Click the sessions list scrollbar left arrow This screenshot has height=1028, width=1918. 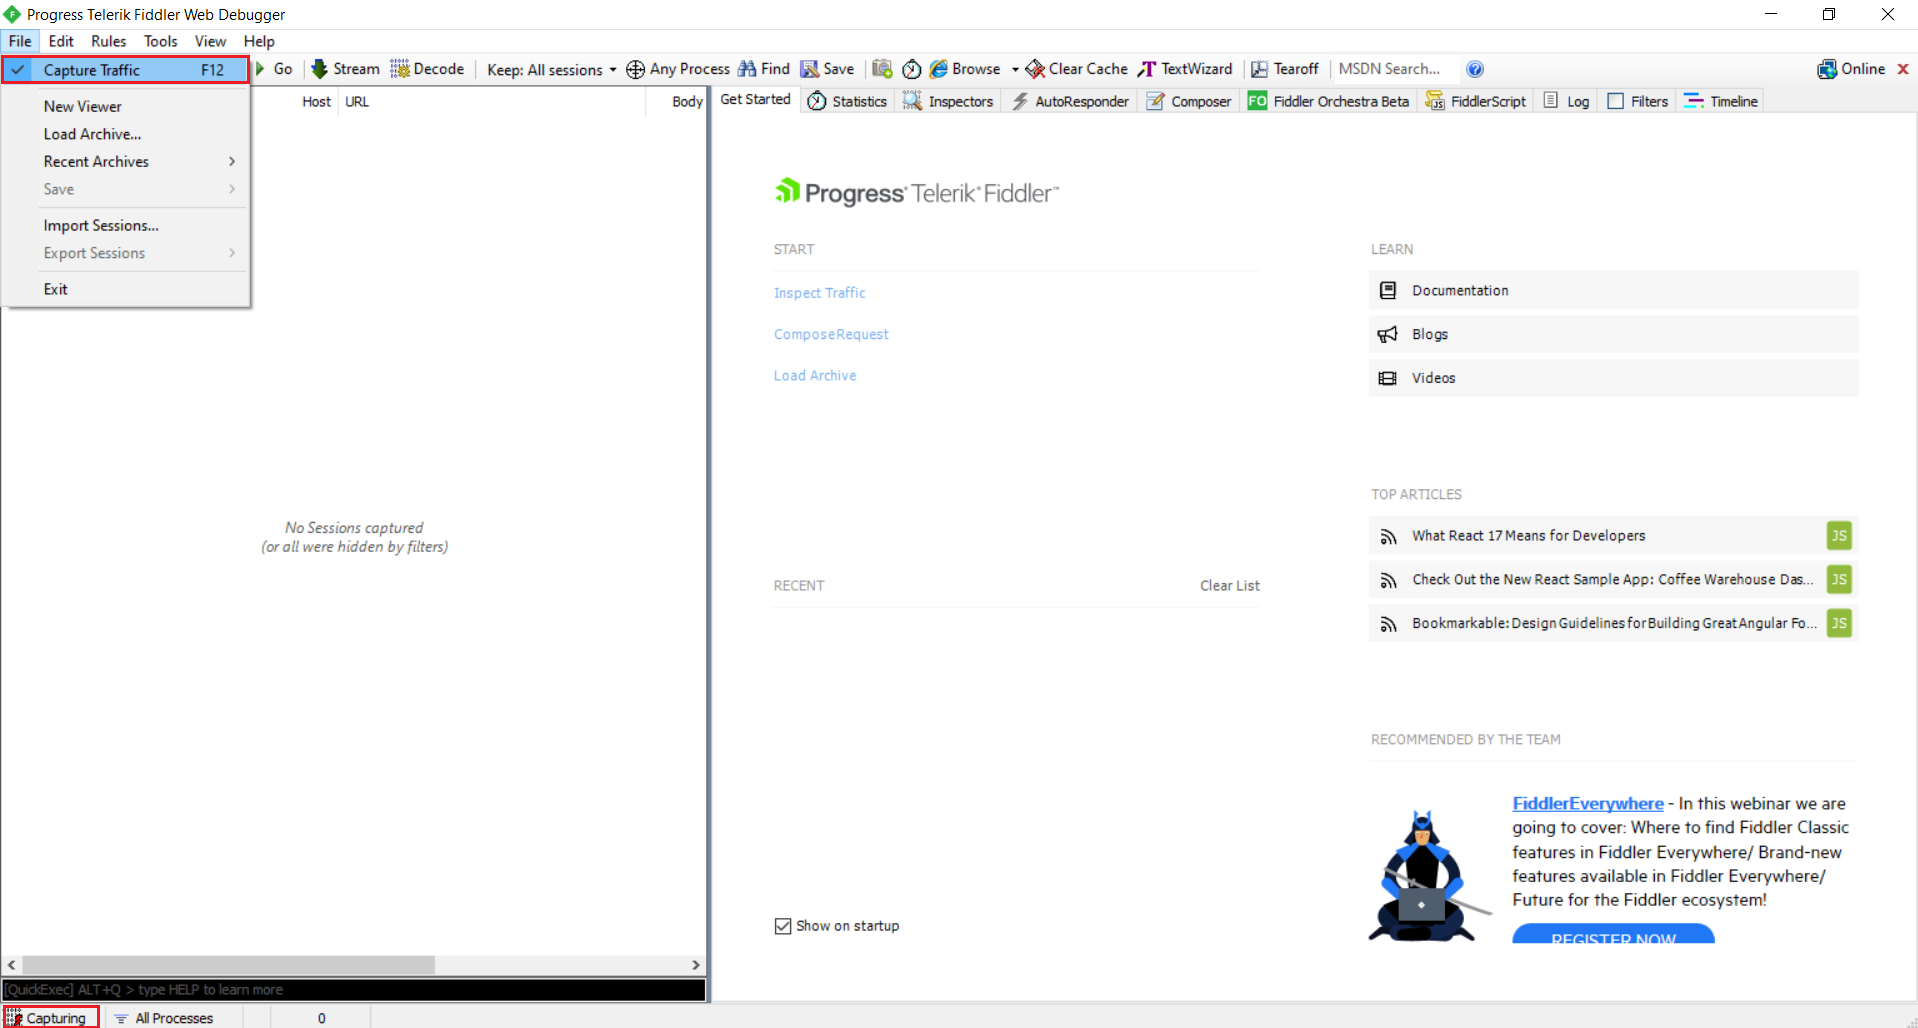(x=11, y=965)
